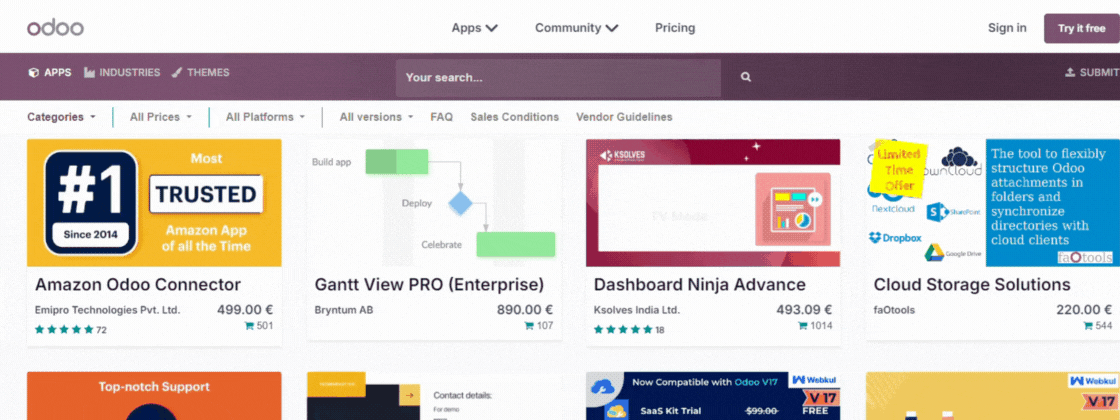
Task: Click the Odoo logo
Action: coord(56,28)
